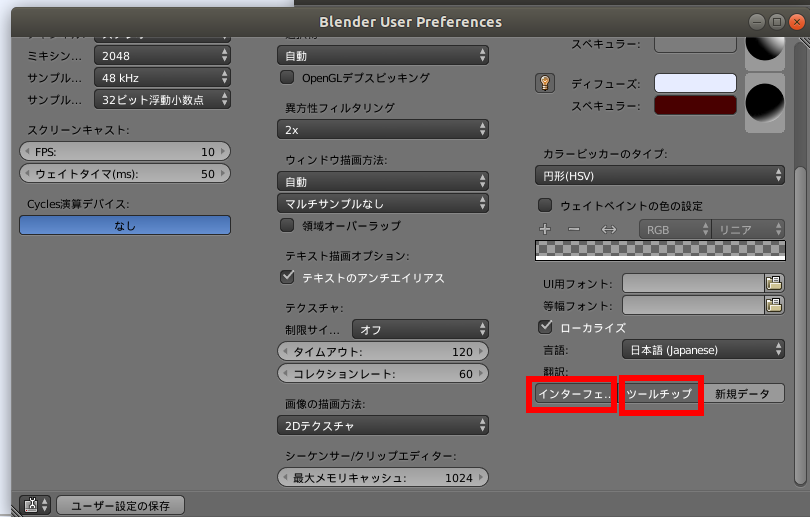The width and height of the screenshot is (810, 517).
Task: Open the UI用フォント file browser icon
Action: (x=774, y=283)
